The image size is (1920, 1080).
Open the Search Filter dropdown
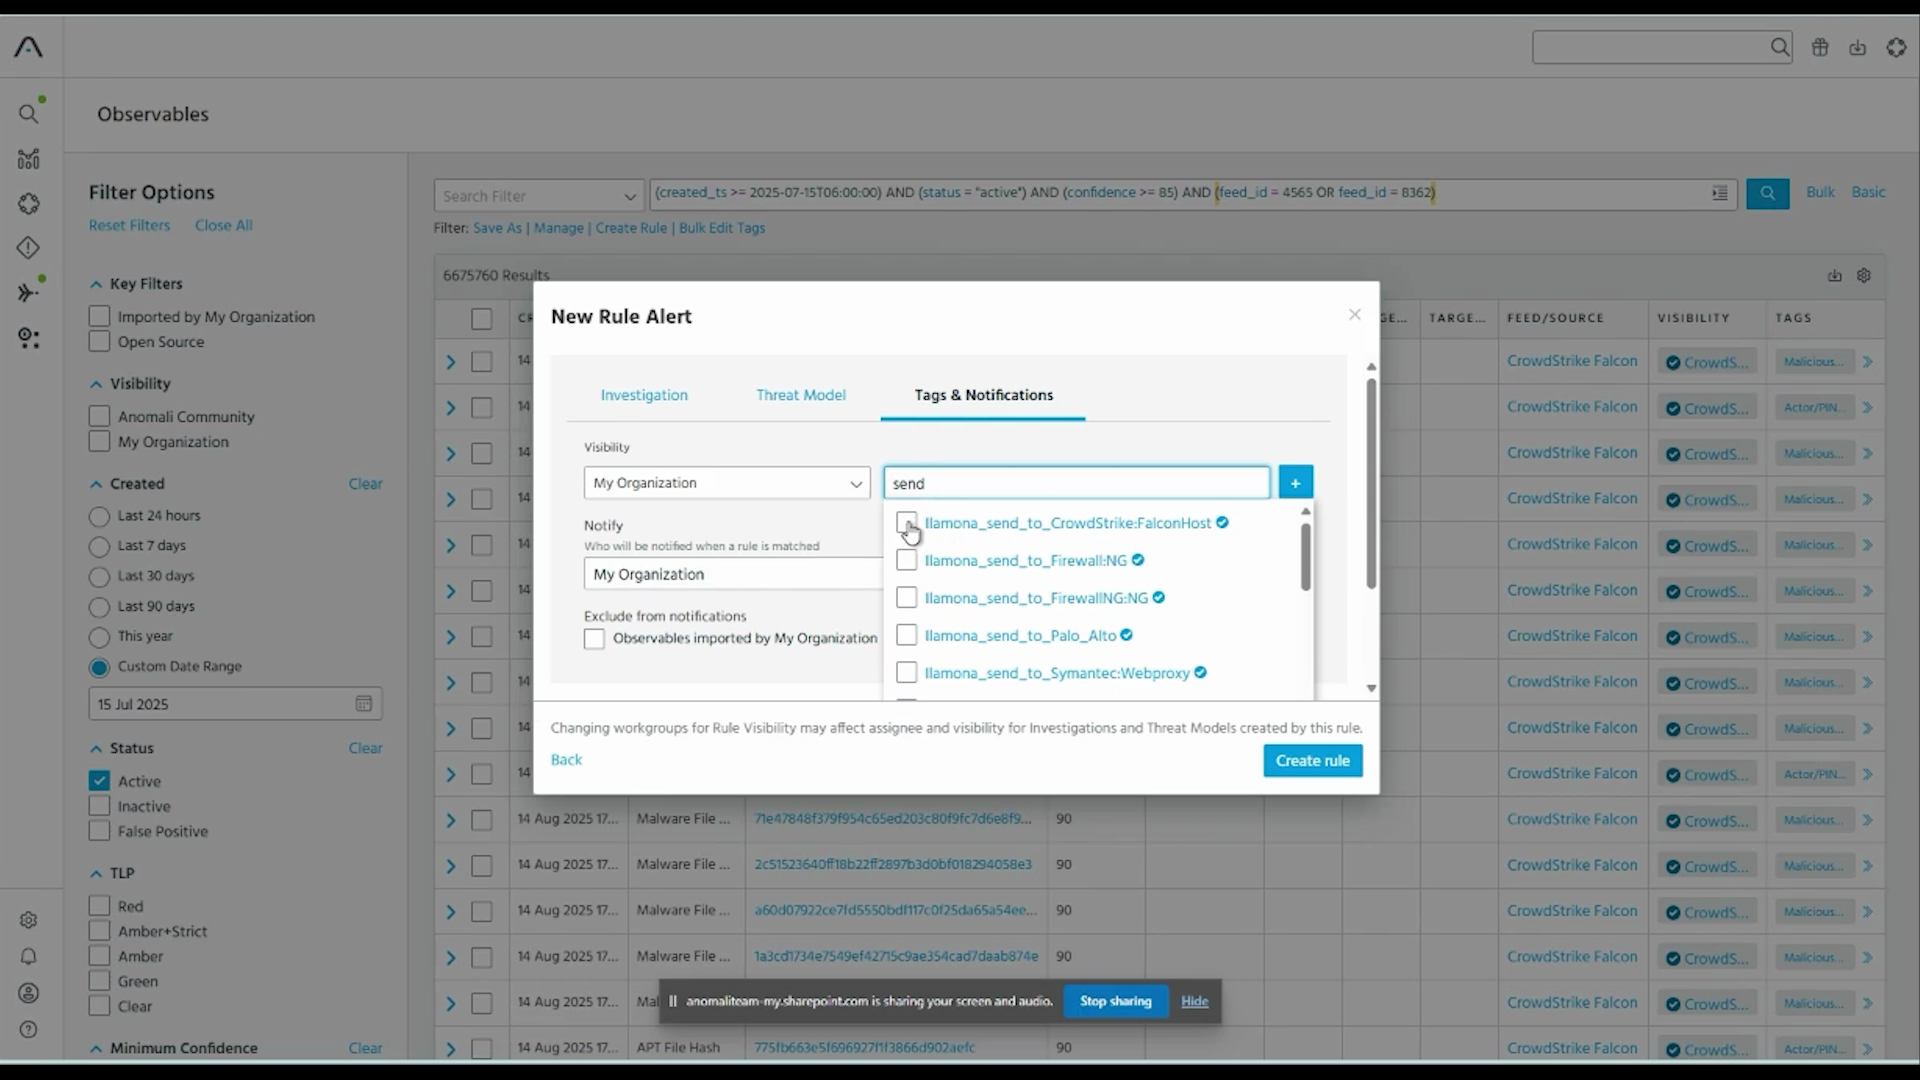(538, 196)
